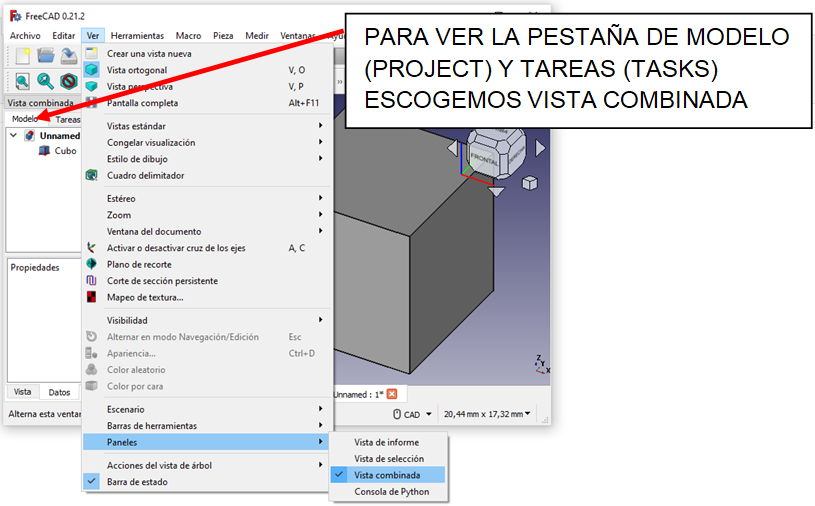Image resolution: width=815 pixels, height=506 pixels.
Task: Click the Cuadro delimitador icon
Action: (92, 175)
